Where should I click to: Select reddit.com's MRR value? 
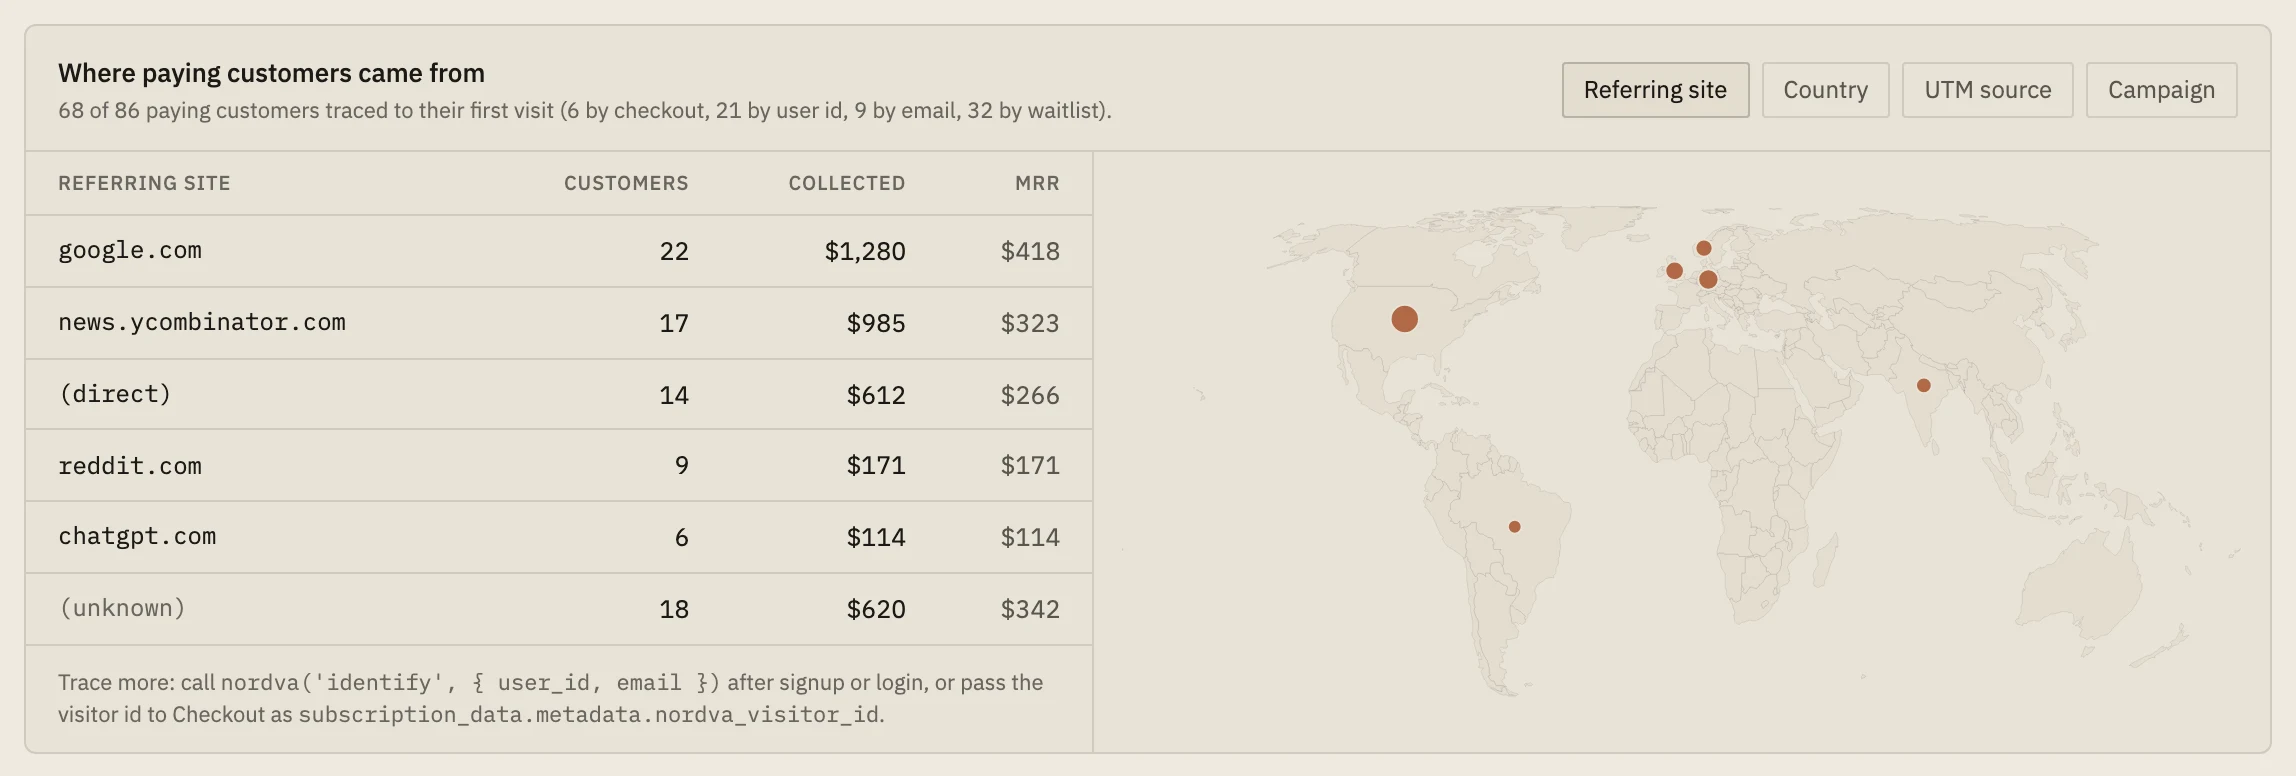1030,465
